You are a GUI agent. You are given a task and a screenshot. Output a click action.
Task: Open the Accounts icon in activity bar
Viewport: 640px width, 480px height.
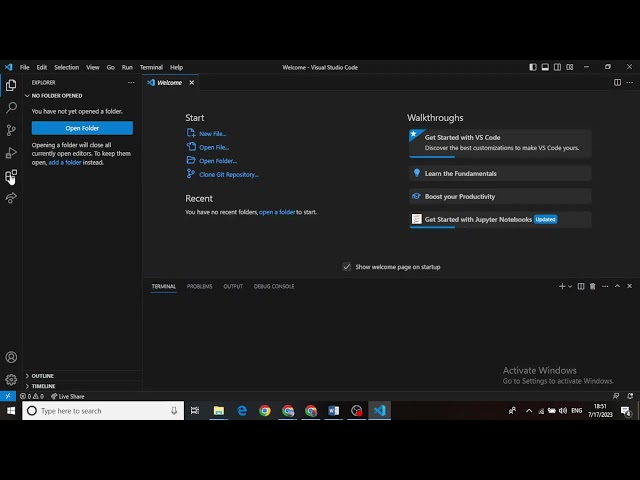[x=11, y=357]
